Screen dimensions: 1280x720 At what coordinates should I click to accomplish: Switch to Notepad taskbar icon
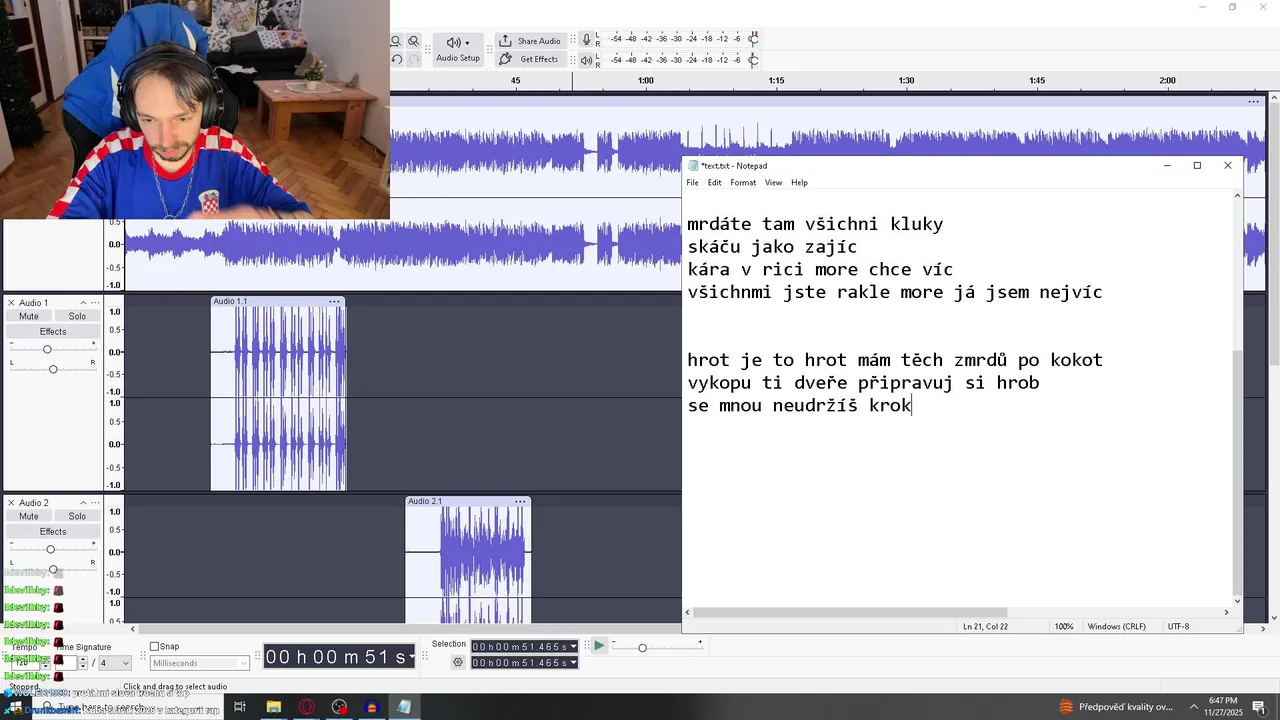404,707
